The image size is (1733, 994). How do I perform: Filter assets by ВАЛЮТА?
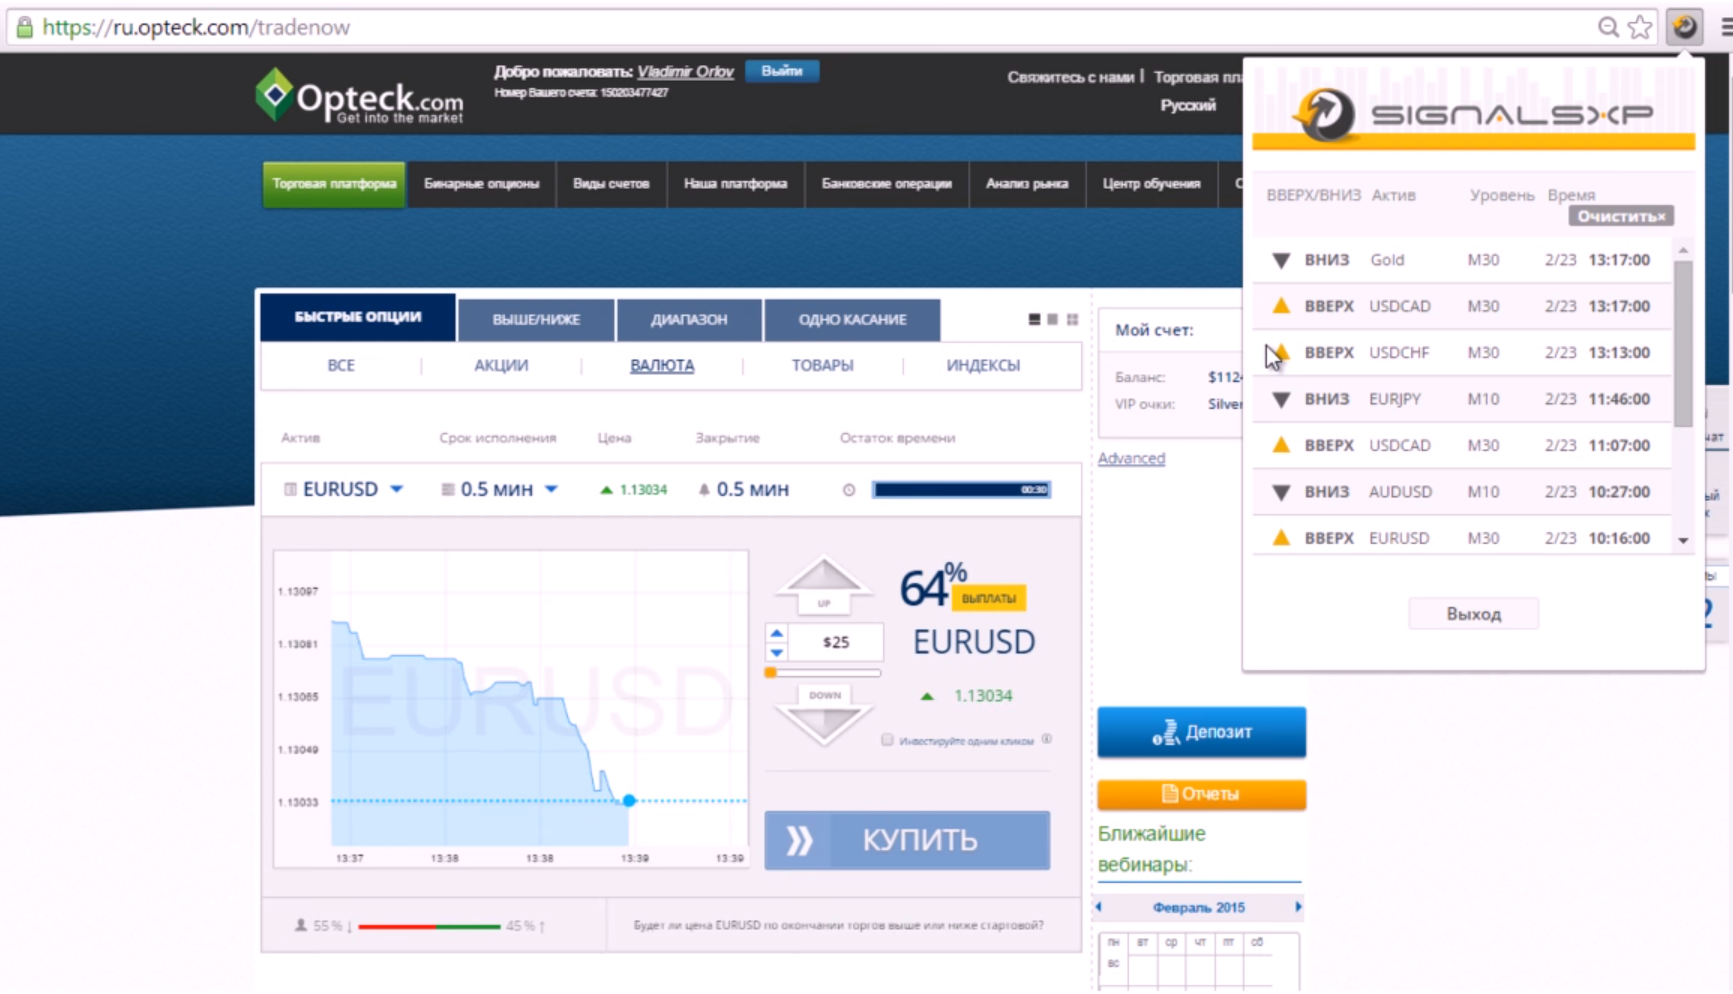click(x=662, y=365)
